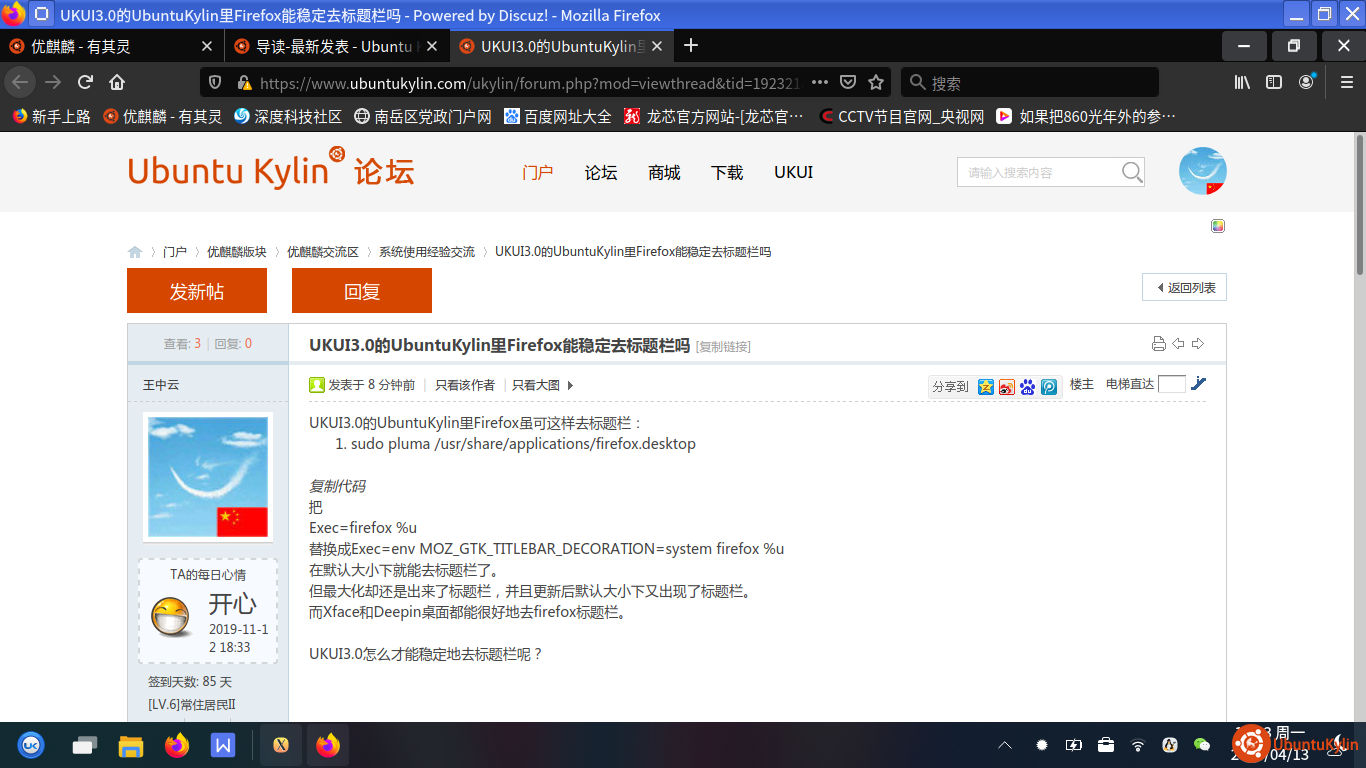Screen dimensions: 1366x768
Task: Open the 门户 navigation menu item
Action: 538,172
